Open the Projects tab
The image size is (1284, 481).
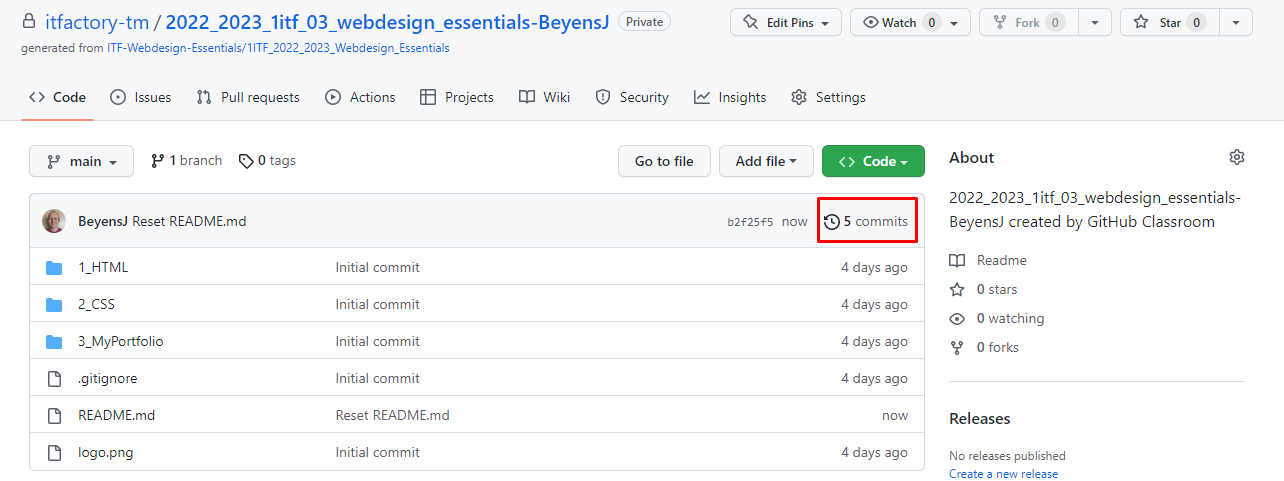coord(457,97)
